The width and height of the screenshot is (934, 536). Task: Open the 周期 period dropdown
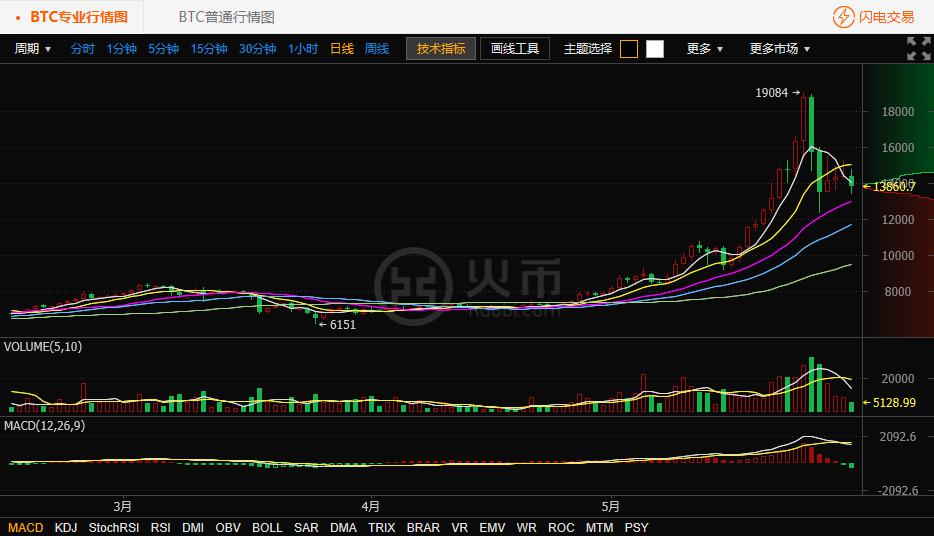(33, 48)
